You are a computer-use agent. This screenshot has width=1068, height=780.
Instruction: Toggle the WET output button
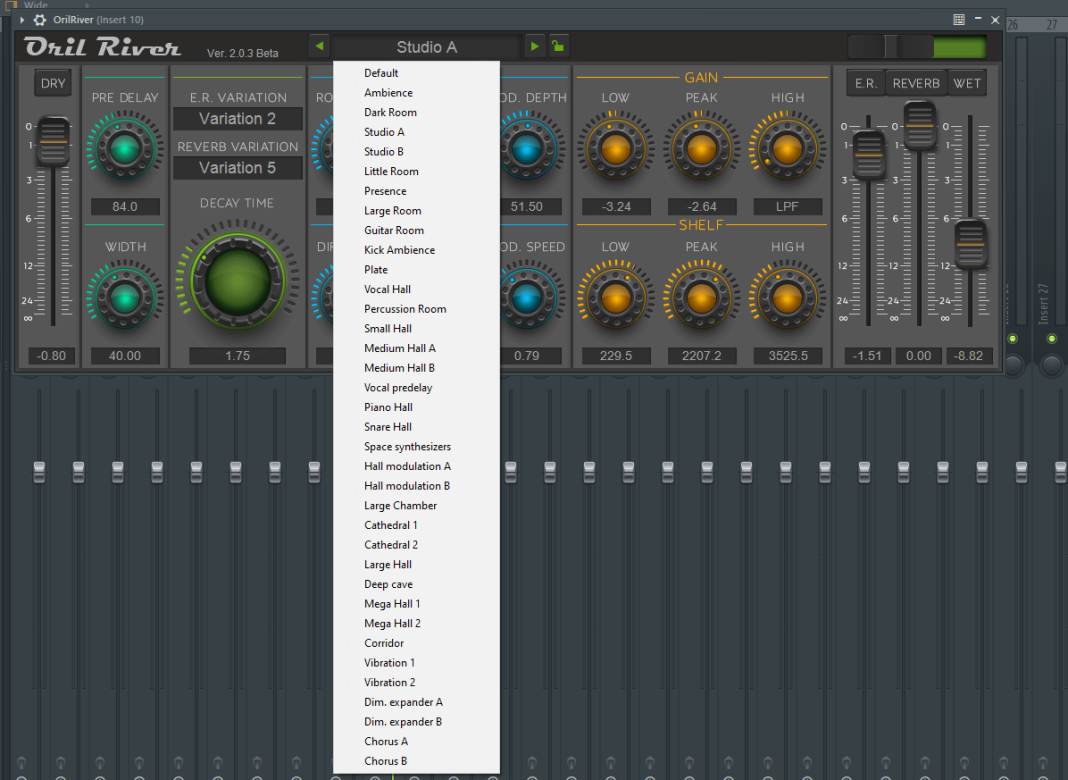point(967,83)
